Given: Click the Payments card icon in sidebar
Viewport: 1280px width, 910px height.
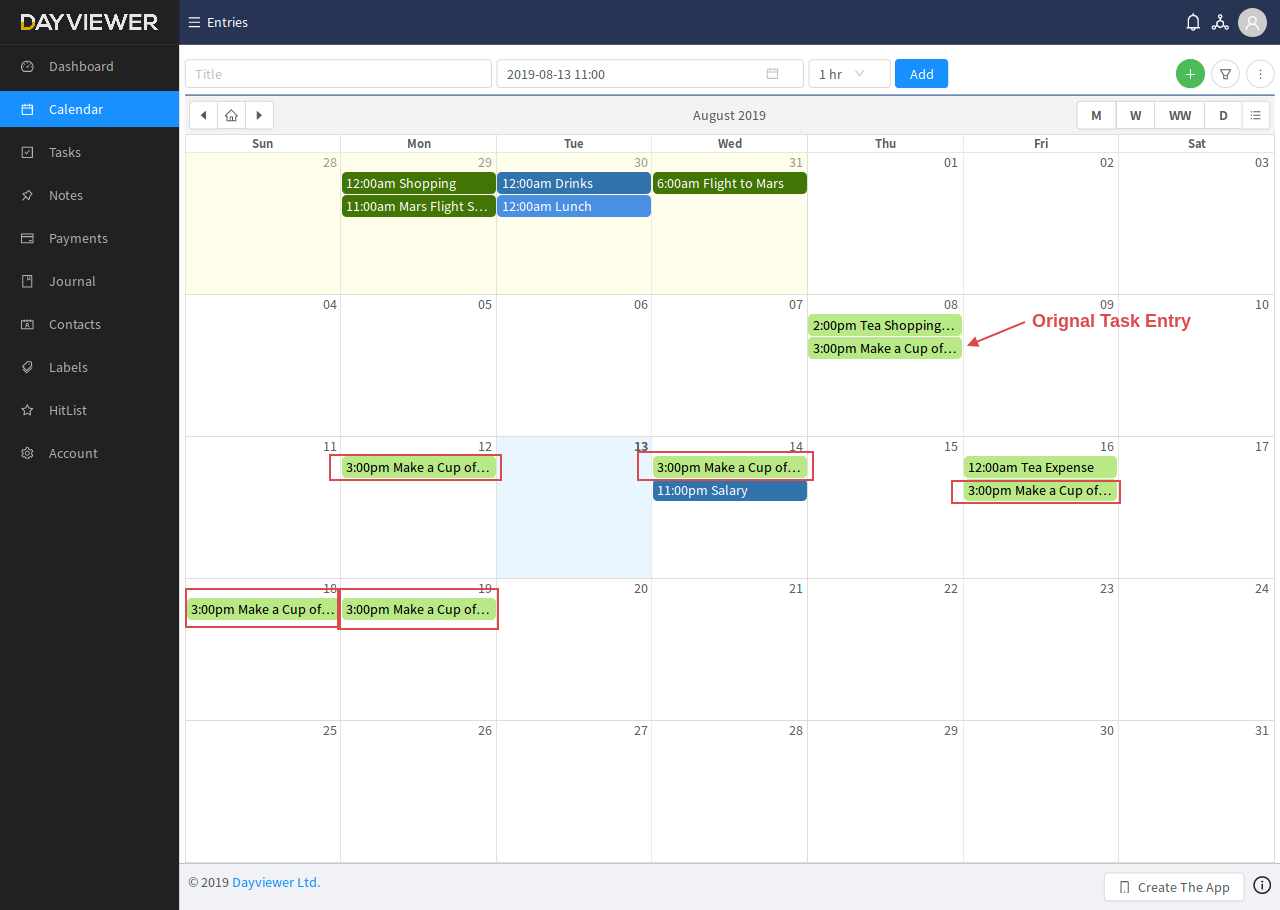Looking at the screenshot, I should click(28, 238).
